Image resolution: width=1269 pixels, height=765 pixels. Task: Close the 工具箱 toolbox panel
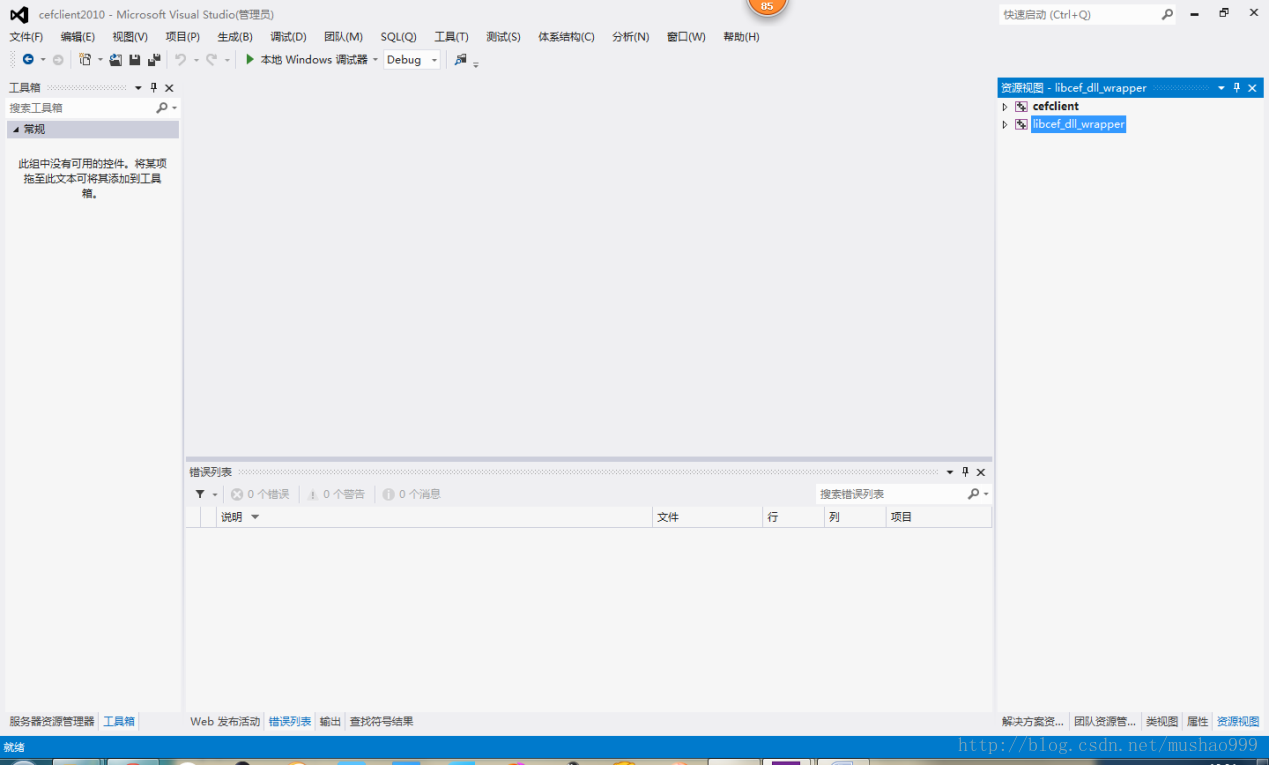point(169,88)
